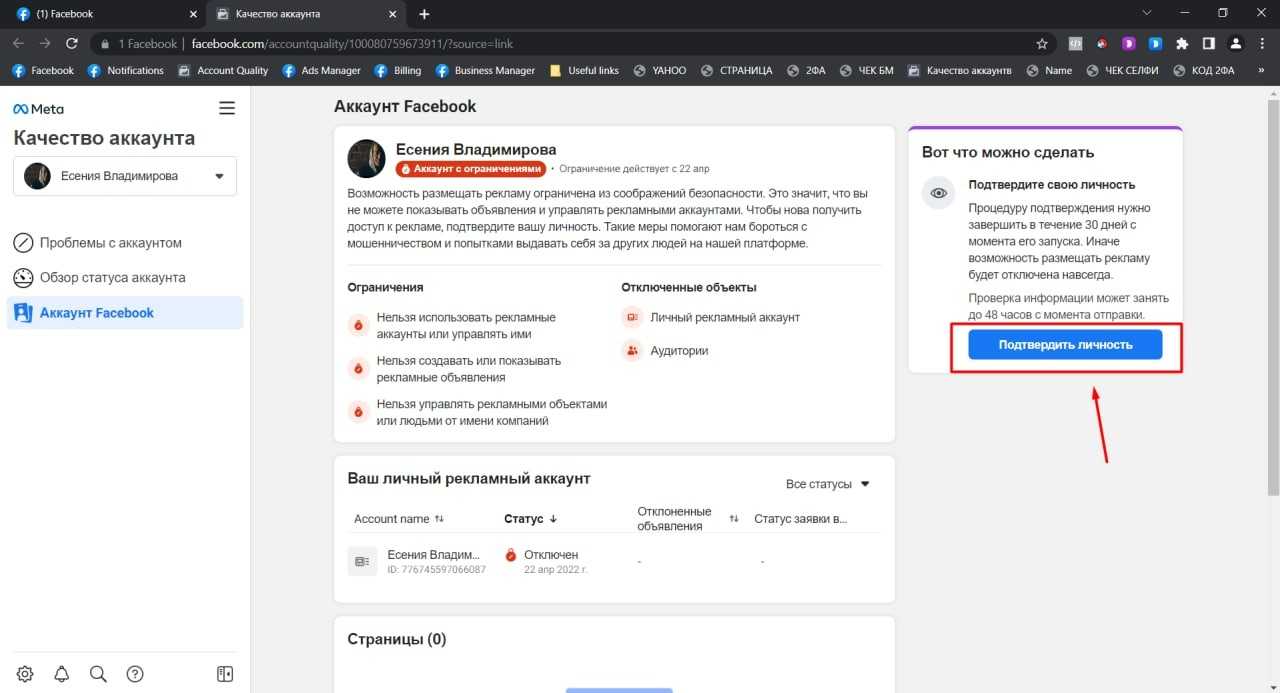Open the Ads Manager bookmark
Image resolution: width=1280 pixels, height=693 pixels.
[322, 71]
